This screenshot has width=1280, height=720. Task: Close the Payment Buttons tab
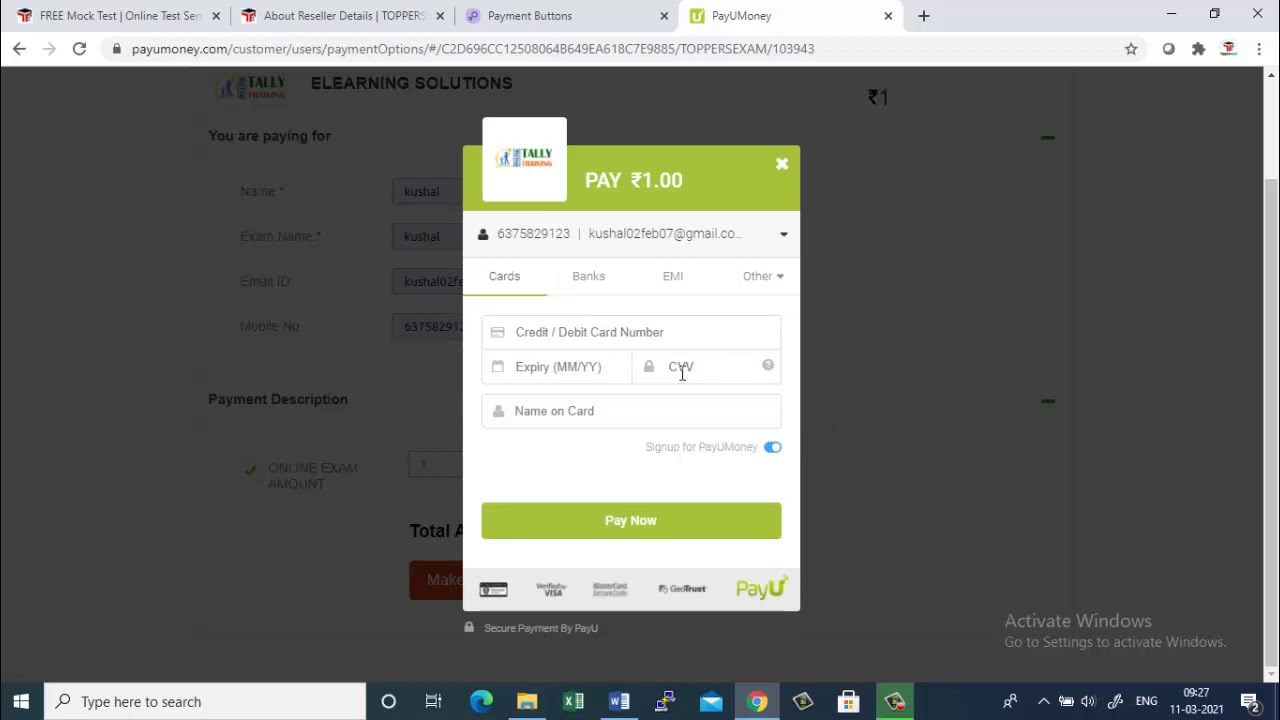(664, 16)
